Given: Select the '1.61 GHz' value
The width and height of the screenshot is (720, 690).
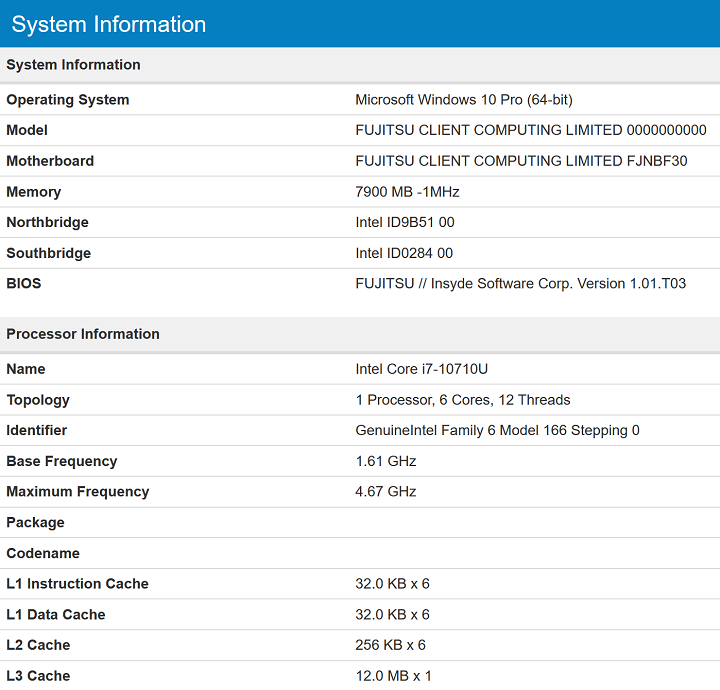Looking at the screenshot, I should pyautogui.click(x=386, y=461).
